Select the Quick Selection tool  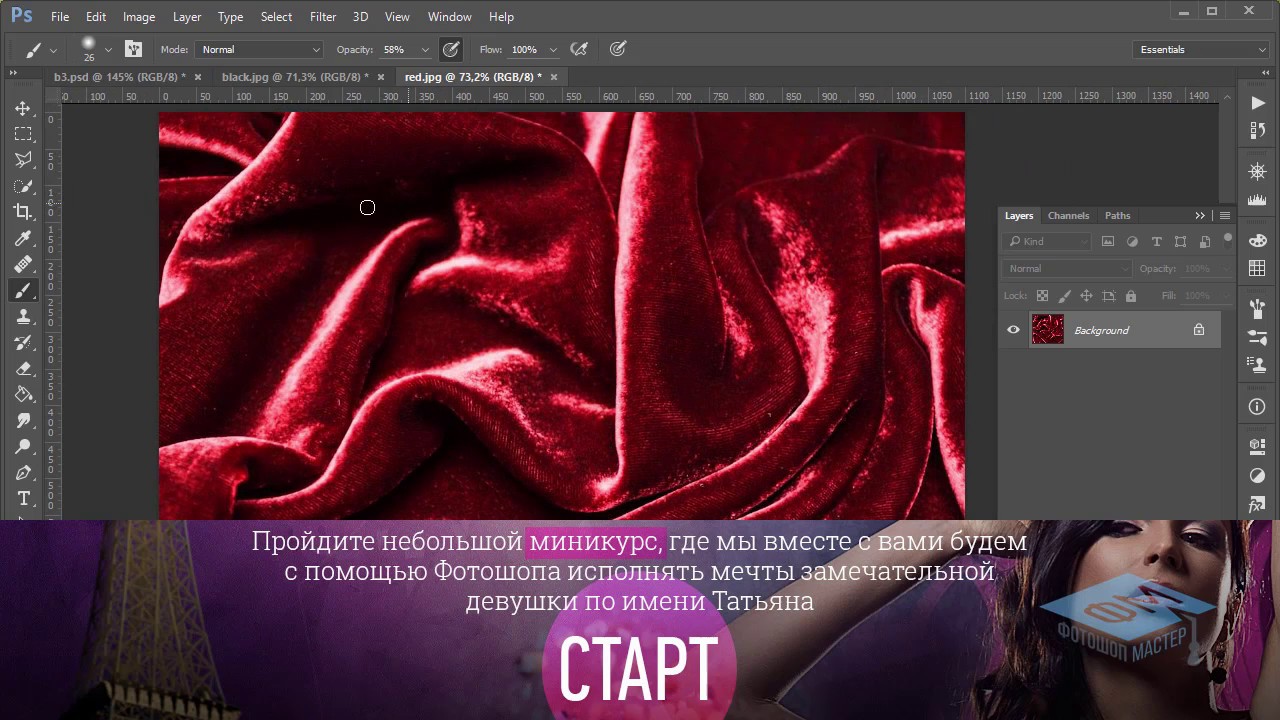[x=23, y=186]
